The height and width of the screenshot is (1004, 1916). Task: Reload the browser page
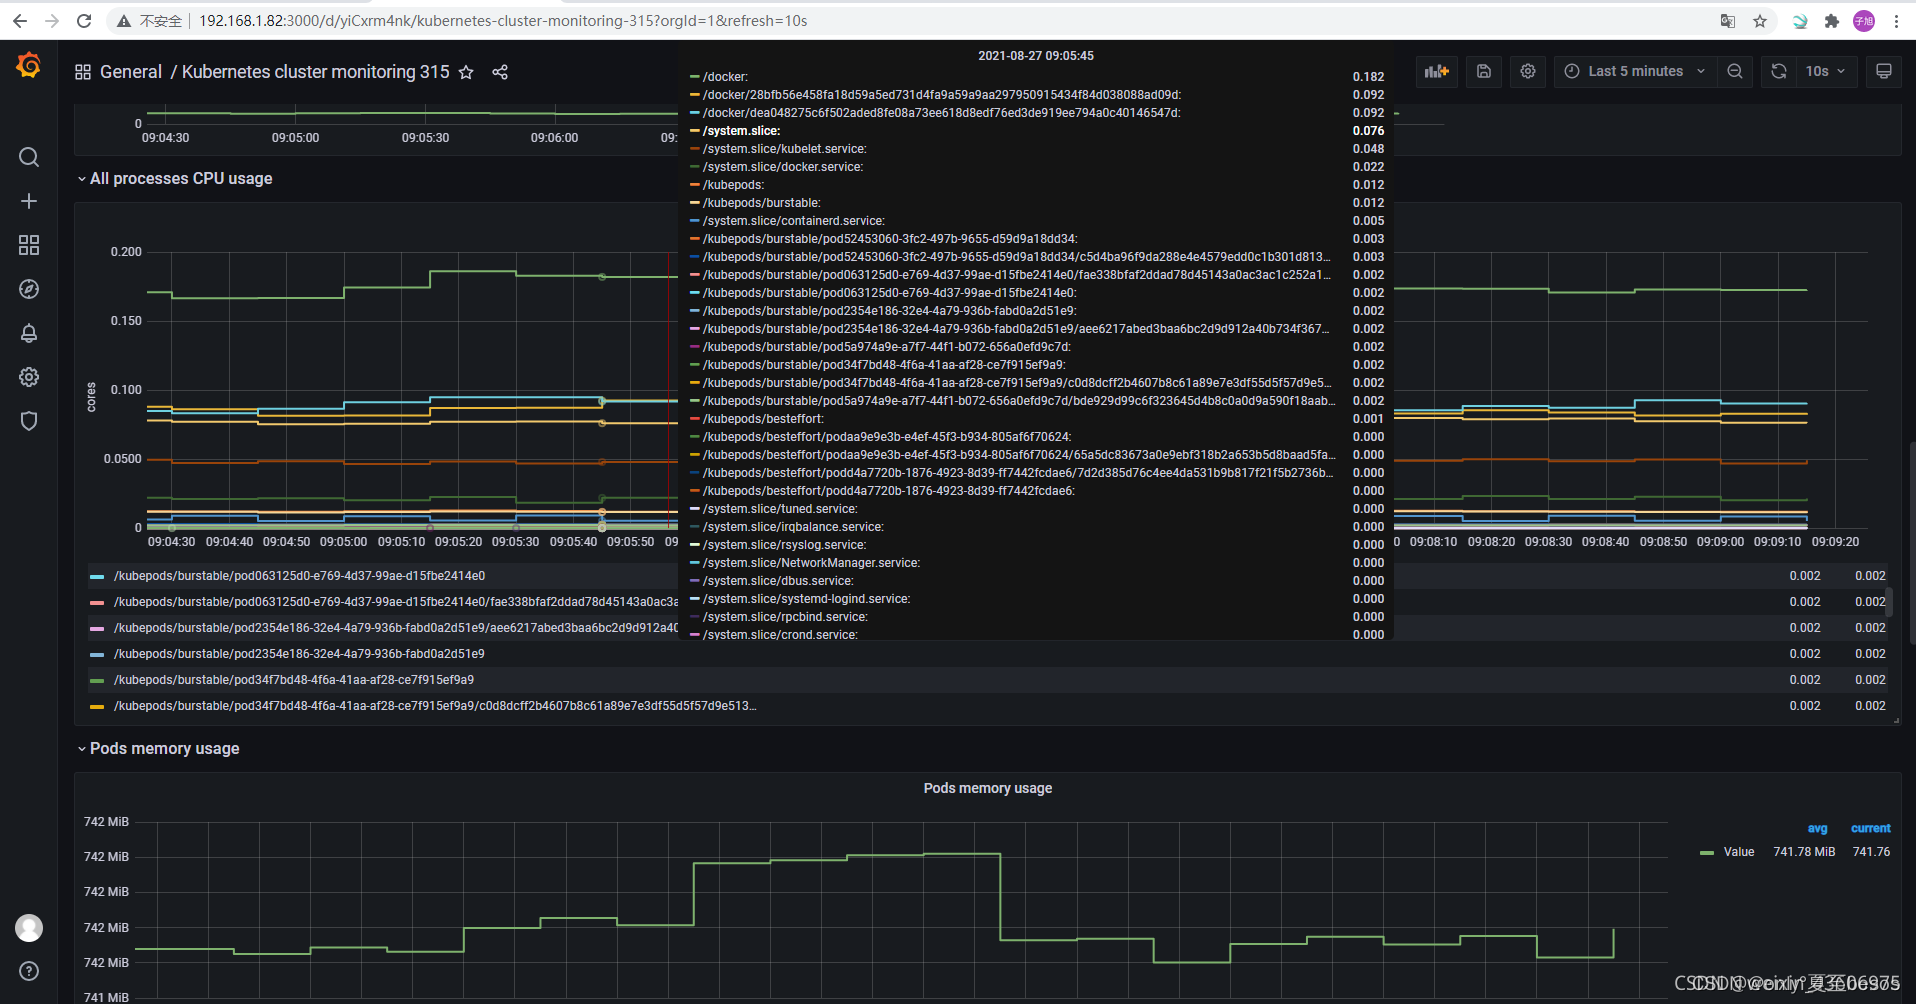click(x=84, y=20)
